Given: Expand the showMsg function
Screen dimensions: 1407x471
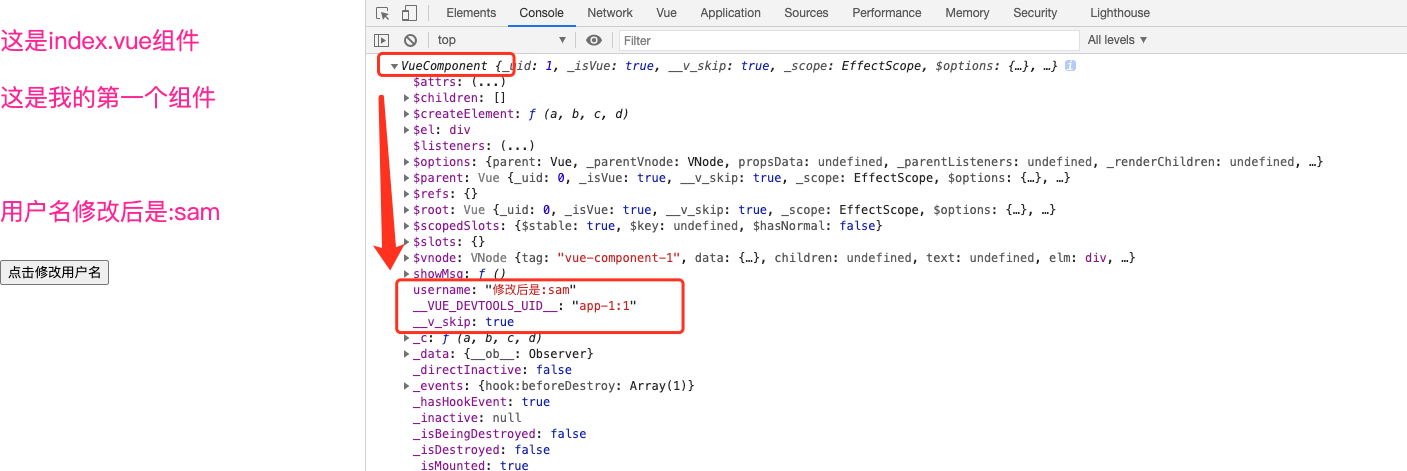Looking at the screenshot, I should (406, 274).
